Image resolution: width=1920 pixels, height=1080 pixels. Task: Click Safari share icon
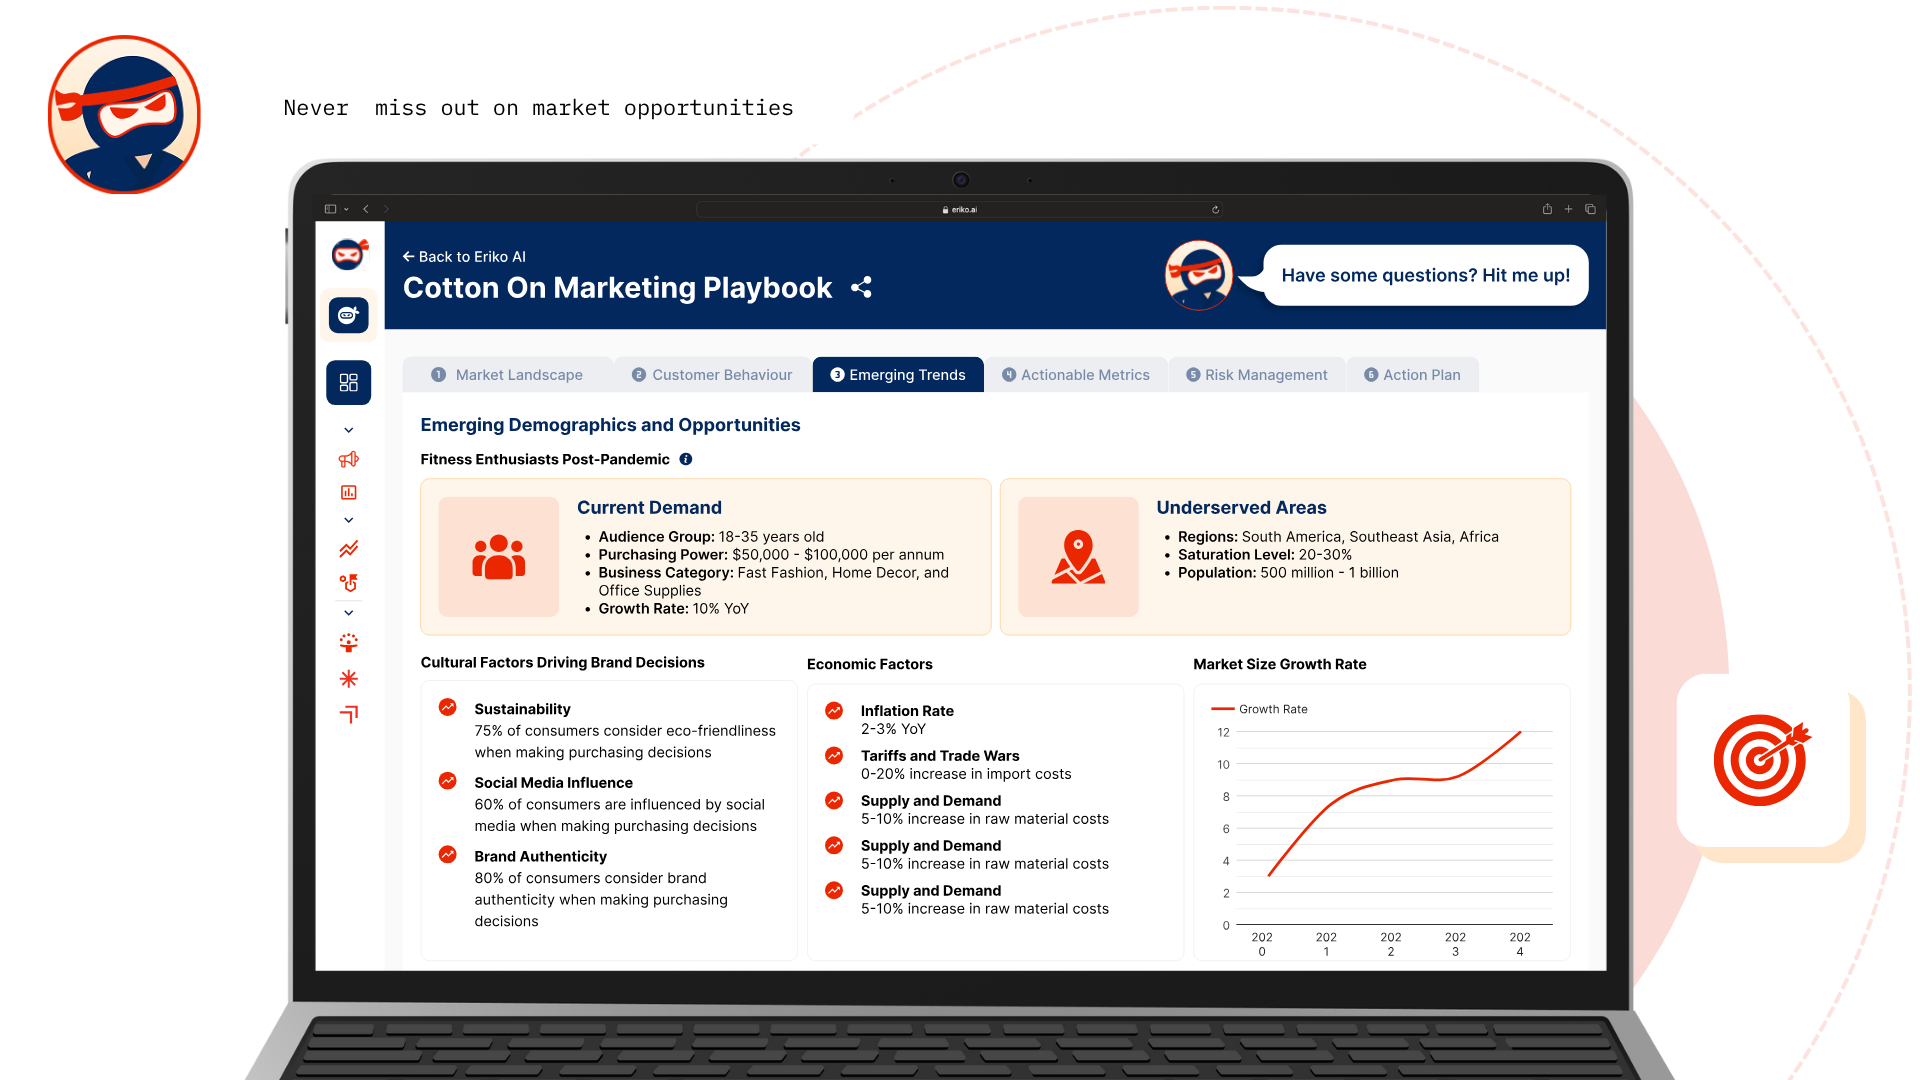tap(1547, 209)
